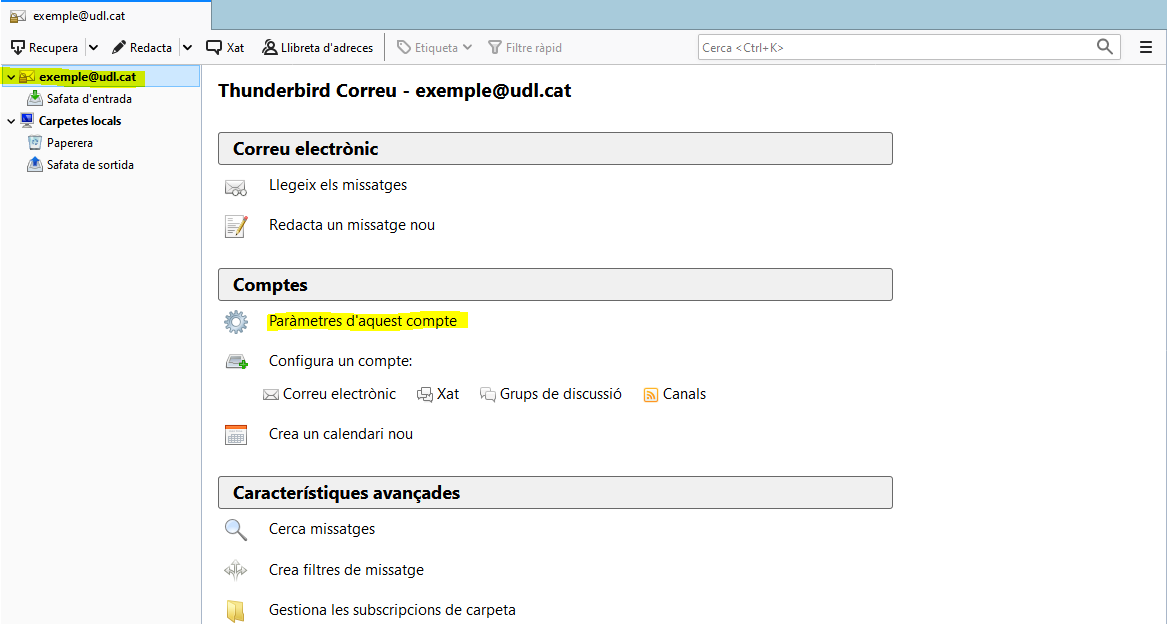Set up a Canals feed account link
Viewport: 1167px width, 624px height.
tap(685, 394)
